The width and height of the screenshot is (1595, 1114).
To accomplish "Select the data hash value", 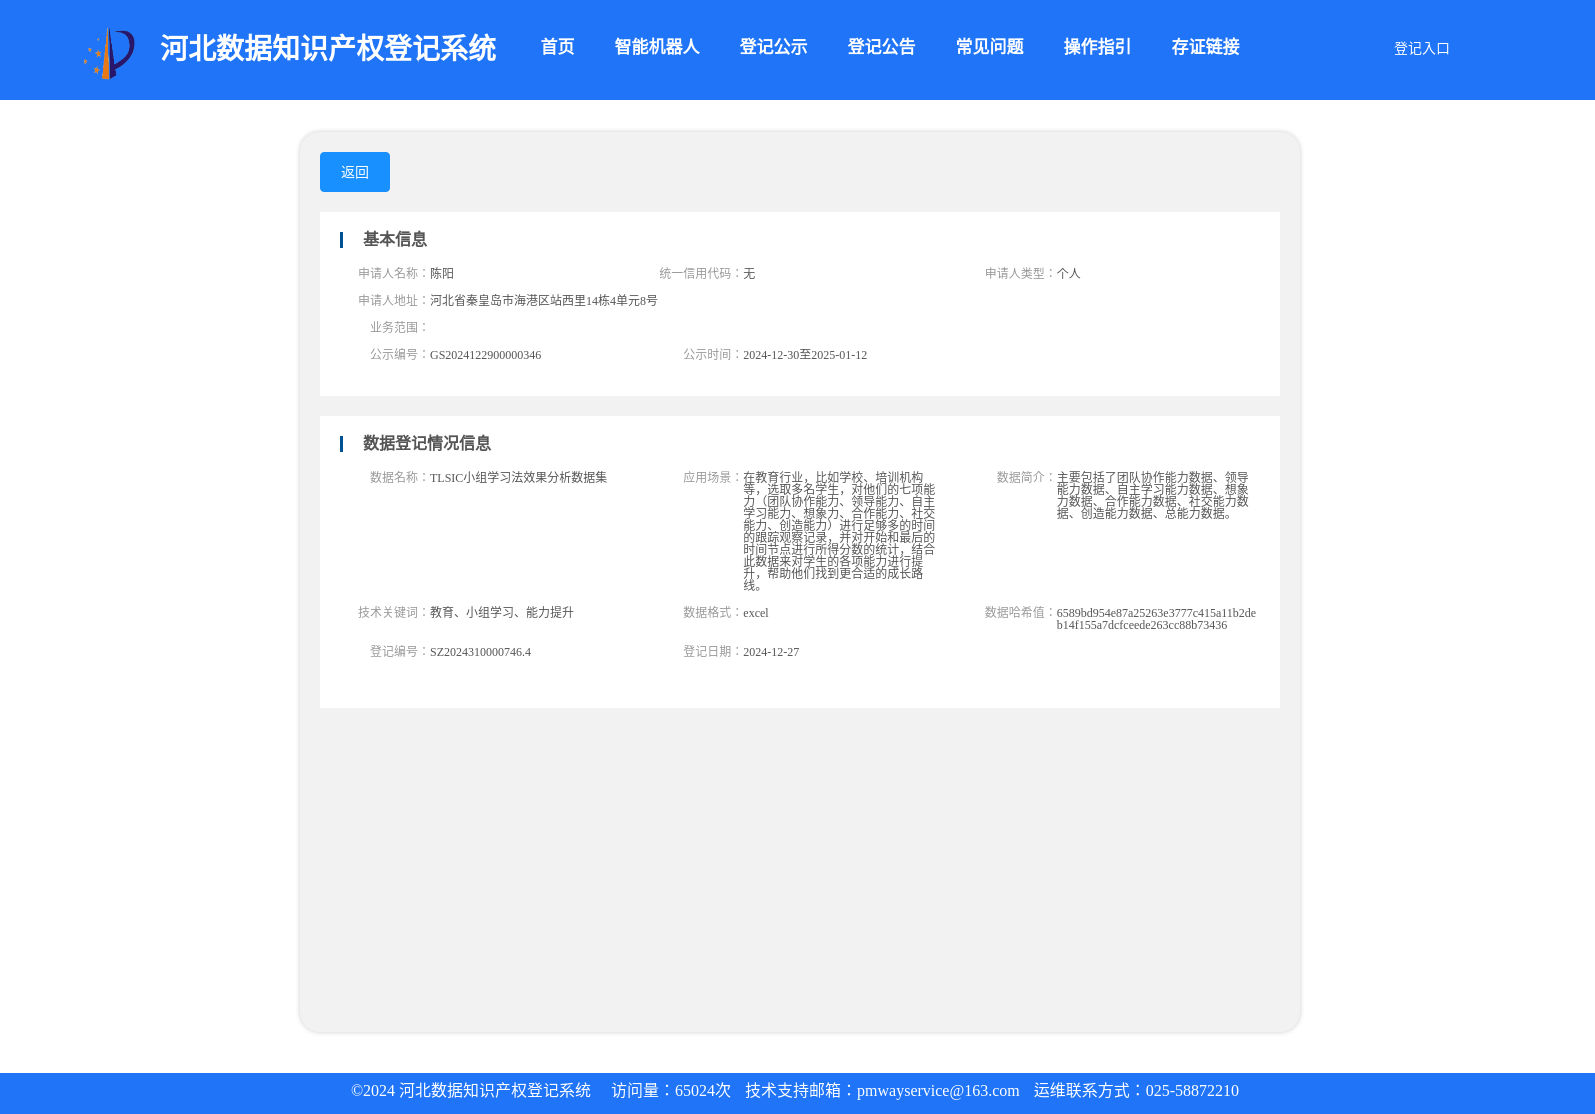I will pos(1156,619).
